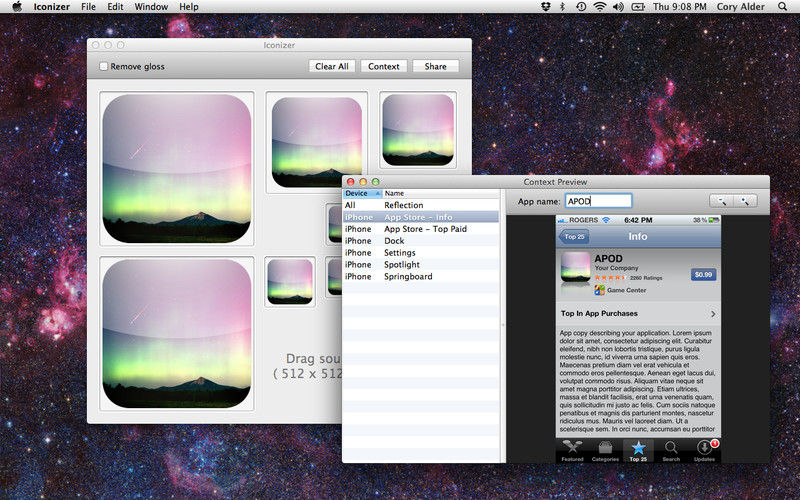Click the Iconizer window title bar
This screenshot has width=800, height=500.
click(x=279, y=45)
